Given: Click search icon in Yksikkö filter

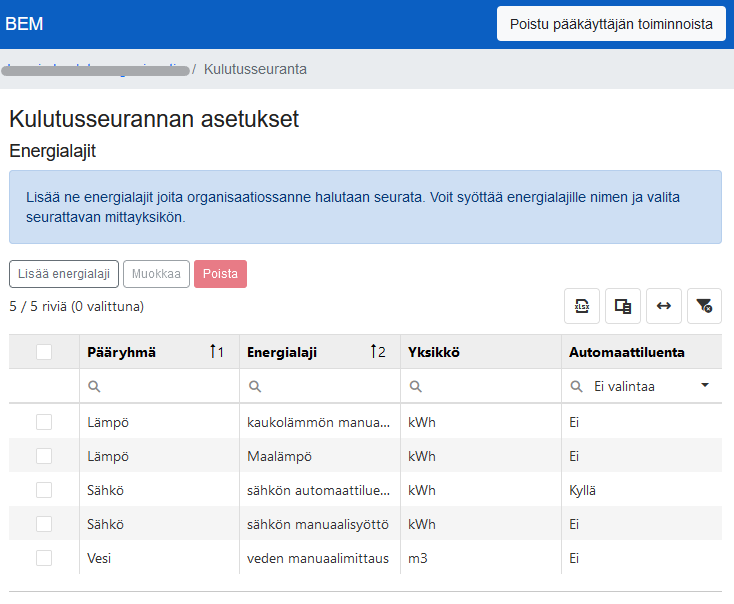Looking at the screenshot, I should [416, 386].
